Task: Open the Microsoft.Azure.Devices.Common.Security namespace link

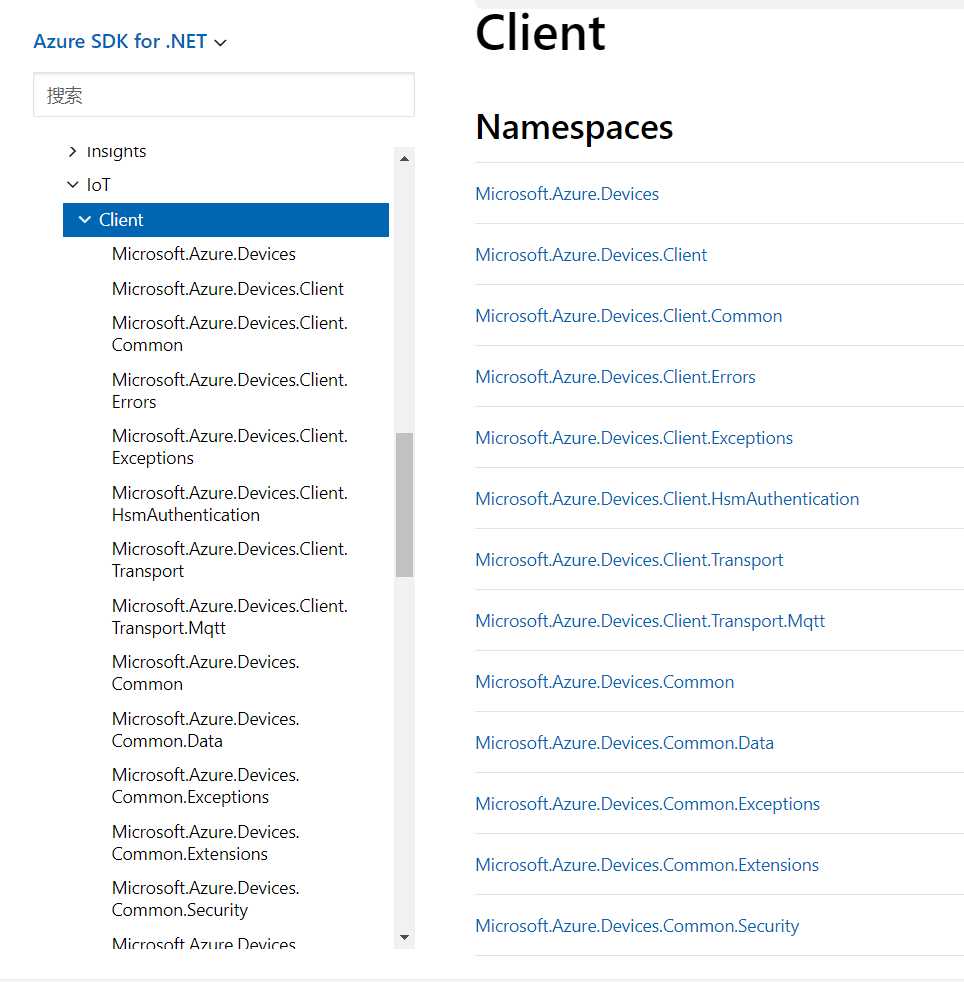Action: coord(637,926)
